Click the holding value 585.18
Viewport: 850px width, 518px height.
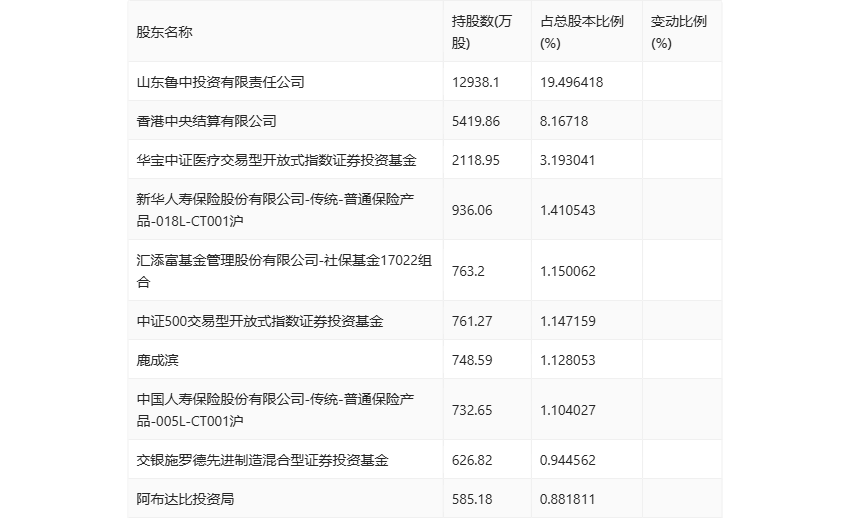(472, 499)
